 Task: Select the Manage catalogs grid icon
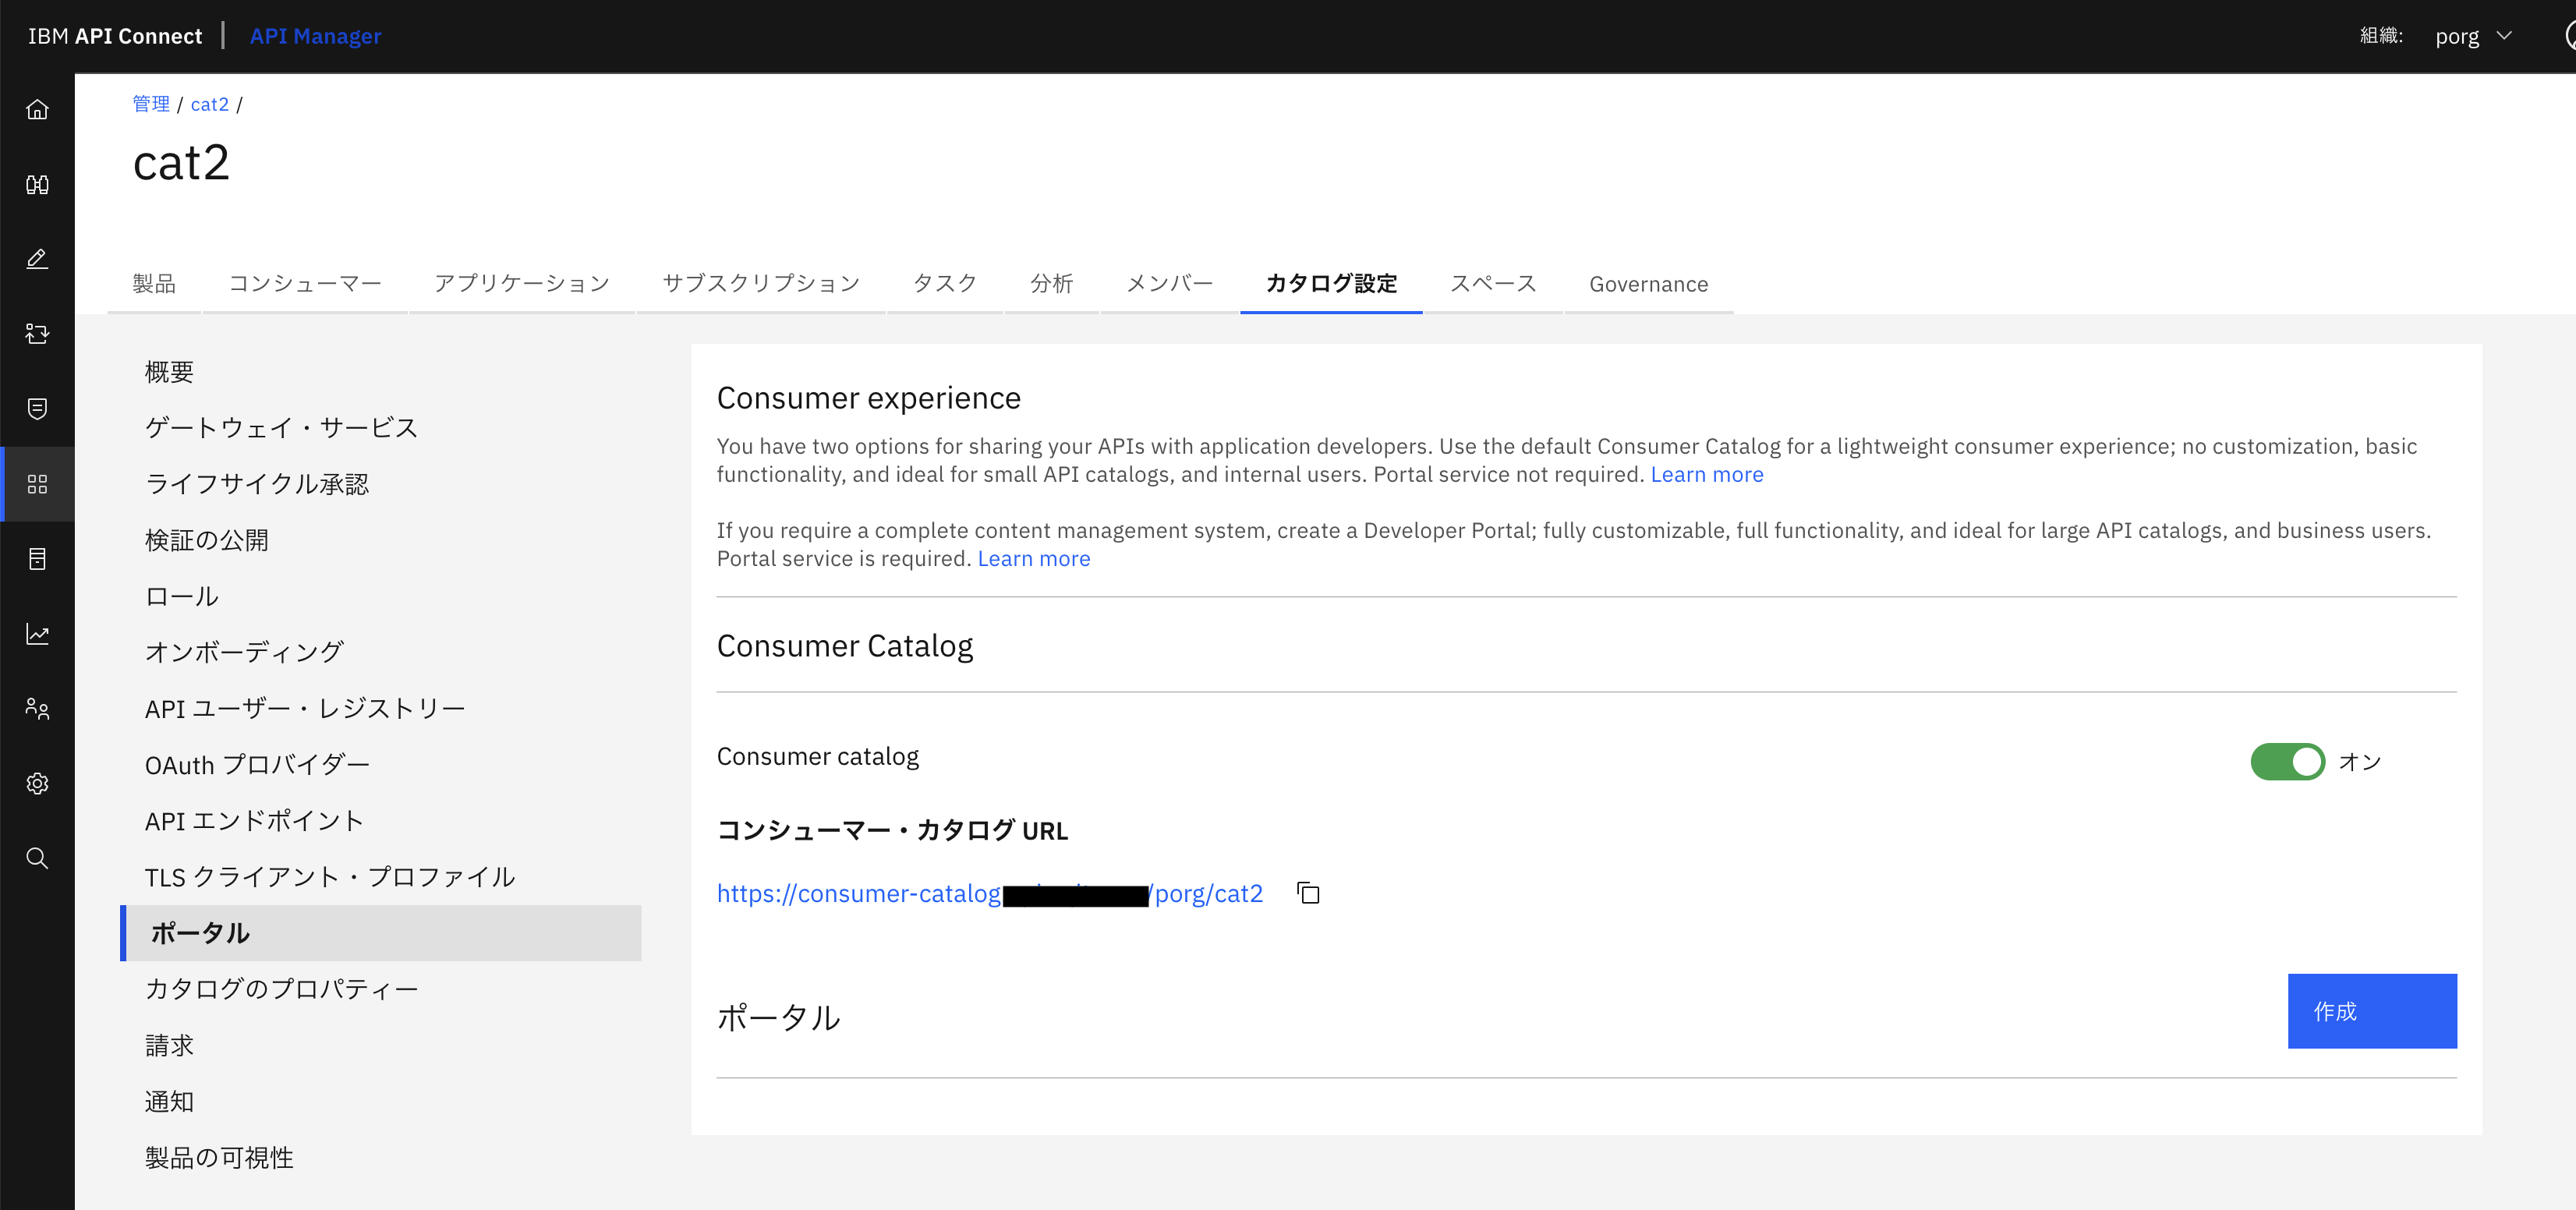click(x=37, y=484)
